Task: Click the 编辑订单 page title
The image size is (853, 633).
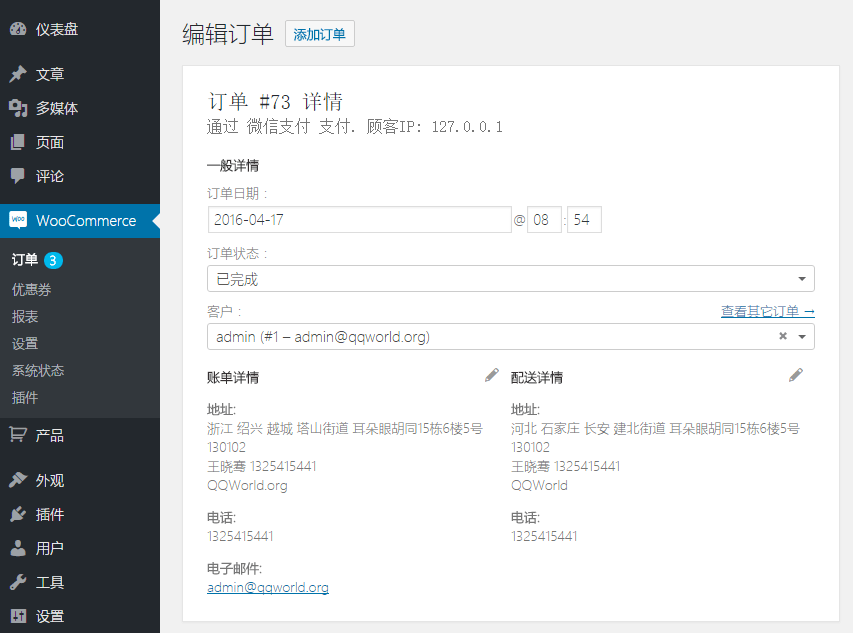Action: (228, 34)
